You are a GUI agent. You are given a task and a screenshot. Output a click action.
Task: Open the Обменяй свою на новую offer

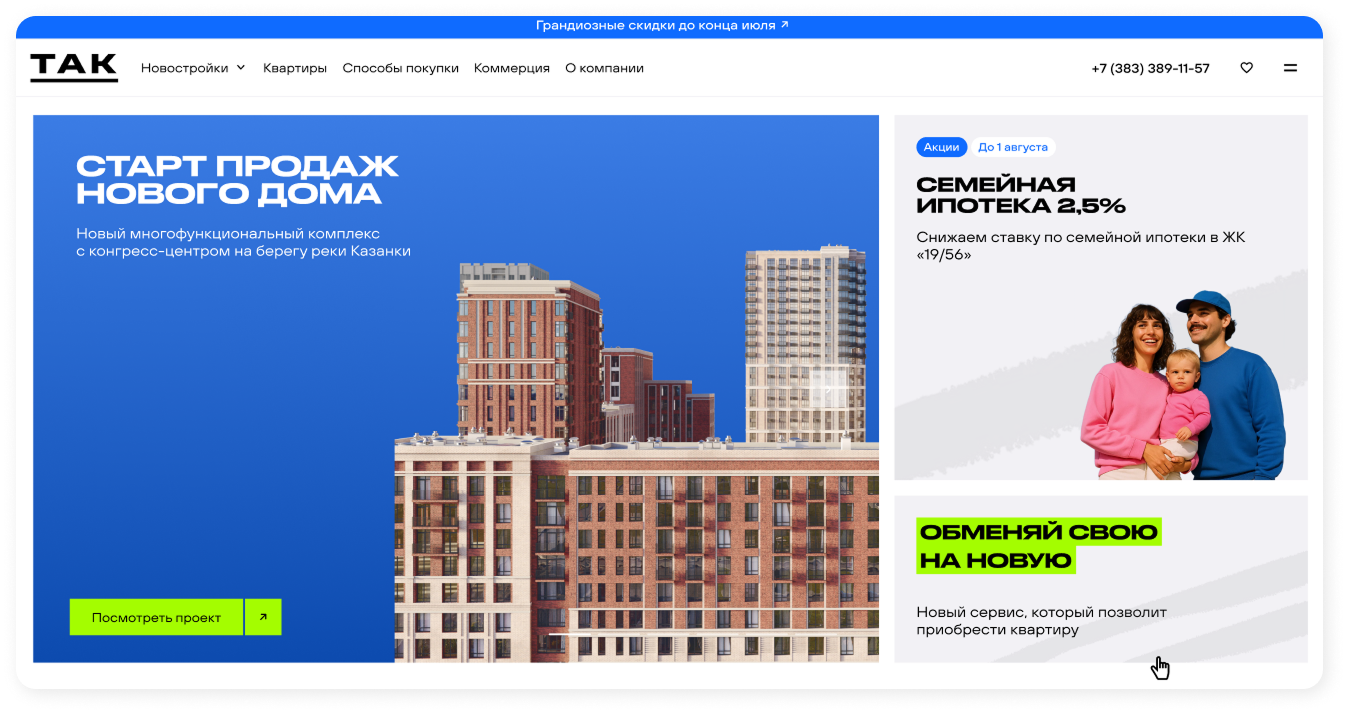click(1038, 546)
